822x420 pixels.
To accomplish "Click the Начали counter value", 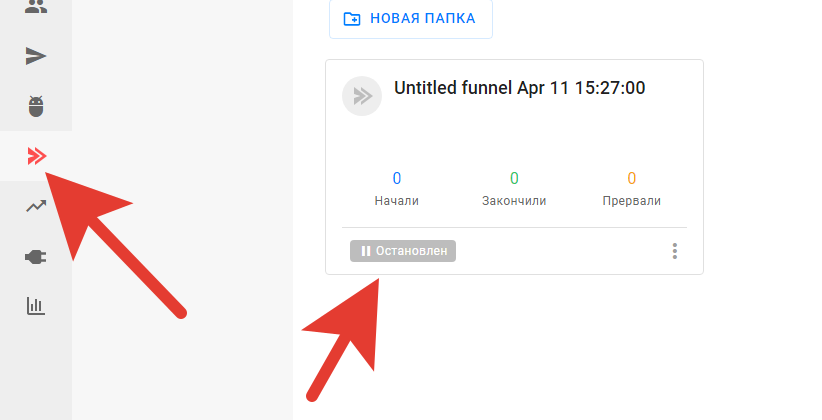I will coord(397,178).
